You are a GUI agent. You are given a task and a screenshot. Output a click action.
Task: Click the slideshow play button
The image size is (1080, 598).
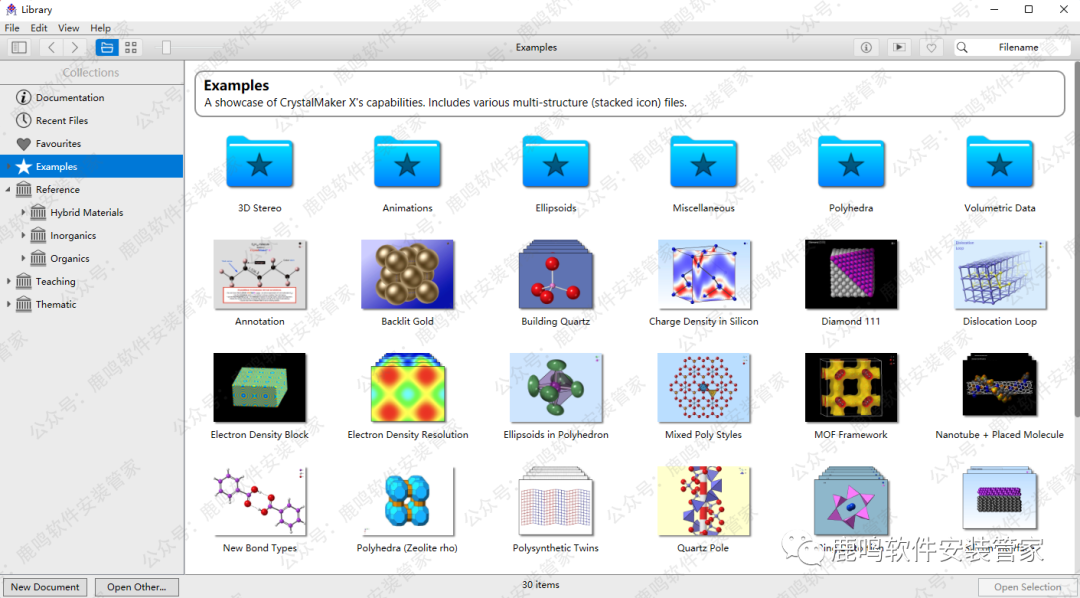pos(899,47)
